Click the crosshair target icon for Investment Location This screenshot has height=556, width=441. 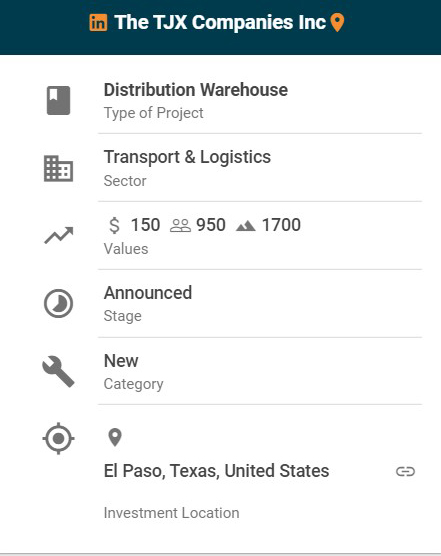pos(58,439)
